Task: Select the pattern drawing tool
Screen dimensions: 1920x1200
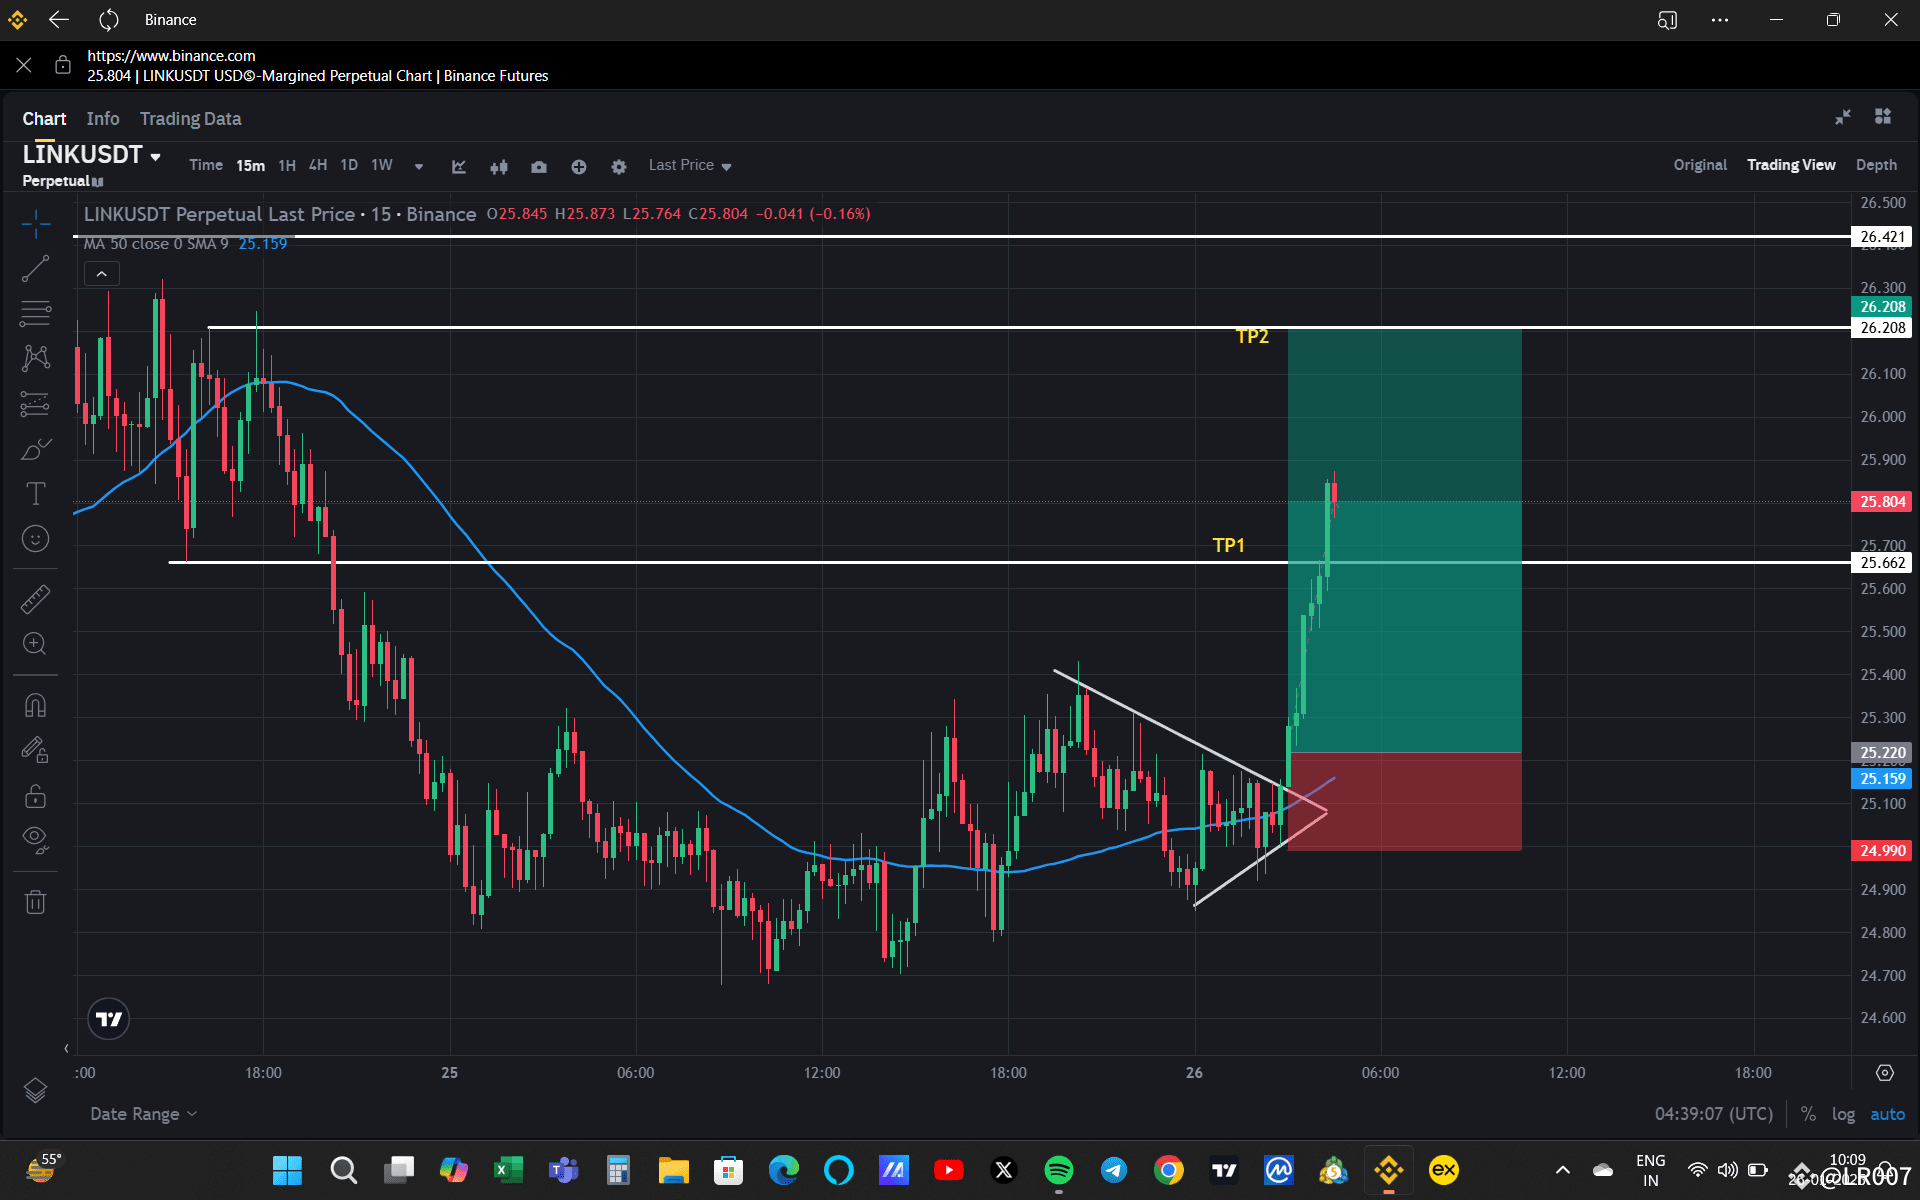Action: [36, 358]
